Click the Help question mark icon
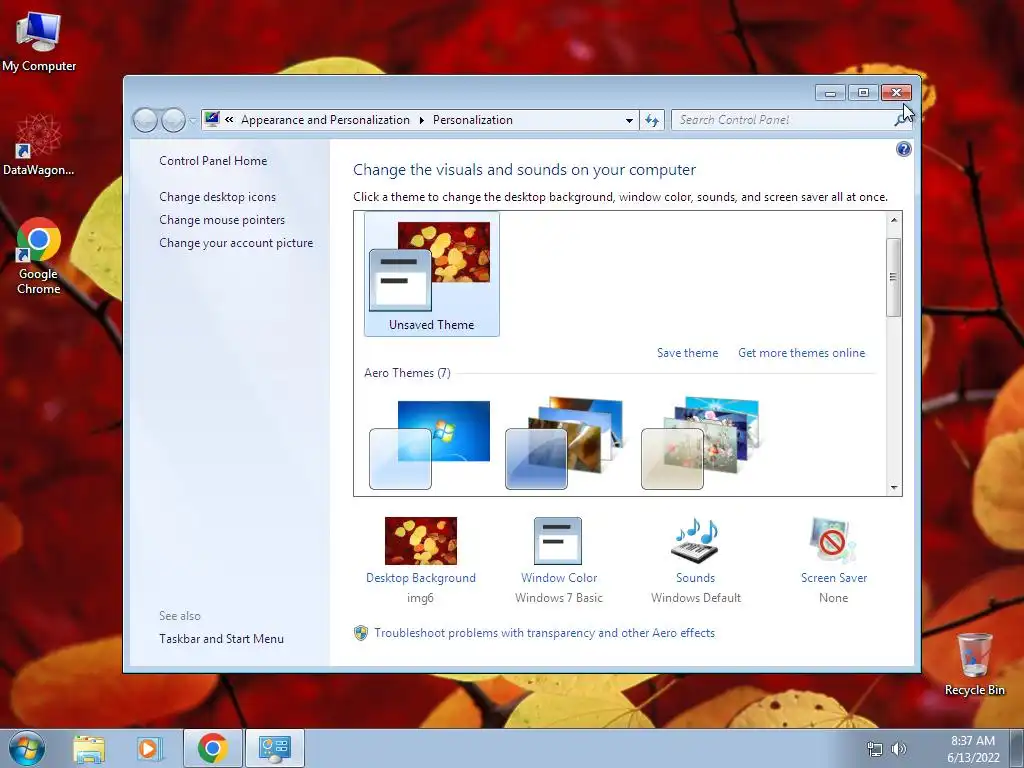 (x=903, y=150)
